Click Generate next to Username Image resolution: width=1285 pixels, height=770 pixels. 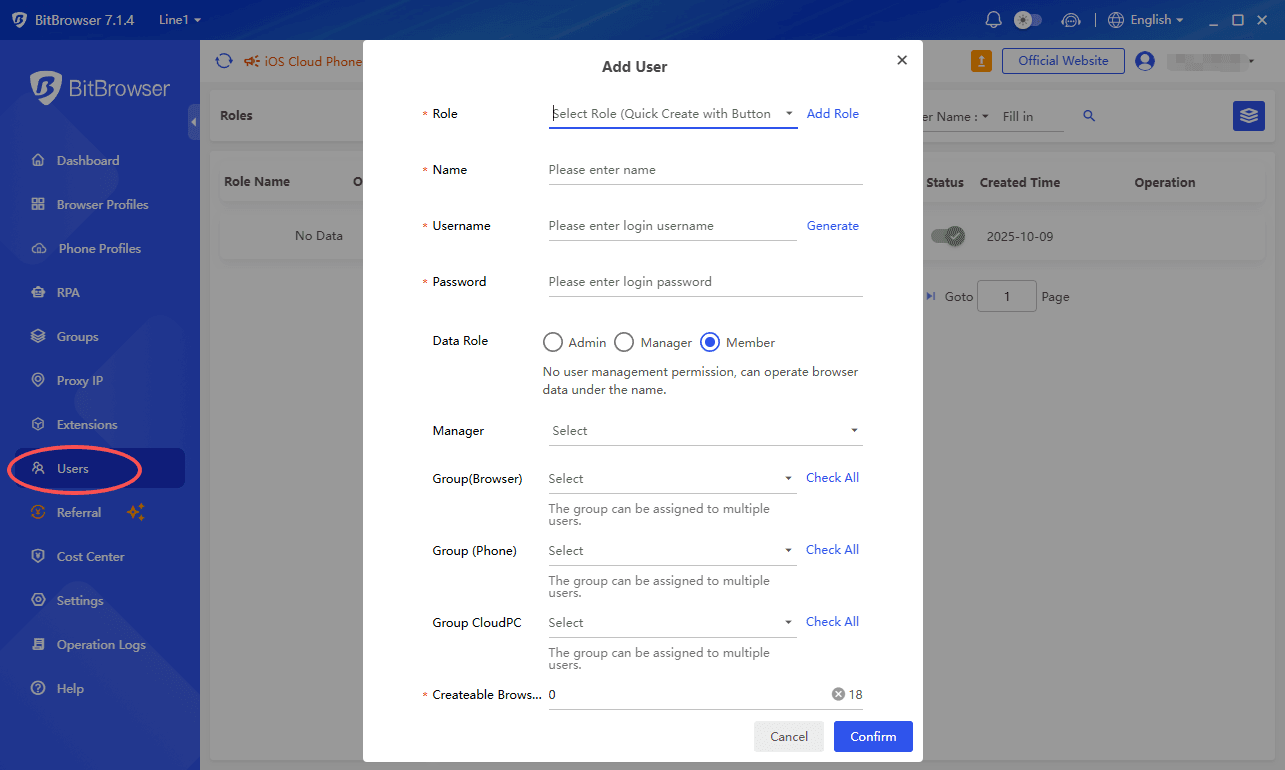click(833, 226)
